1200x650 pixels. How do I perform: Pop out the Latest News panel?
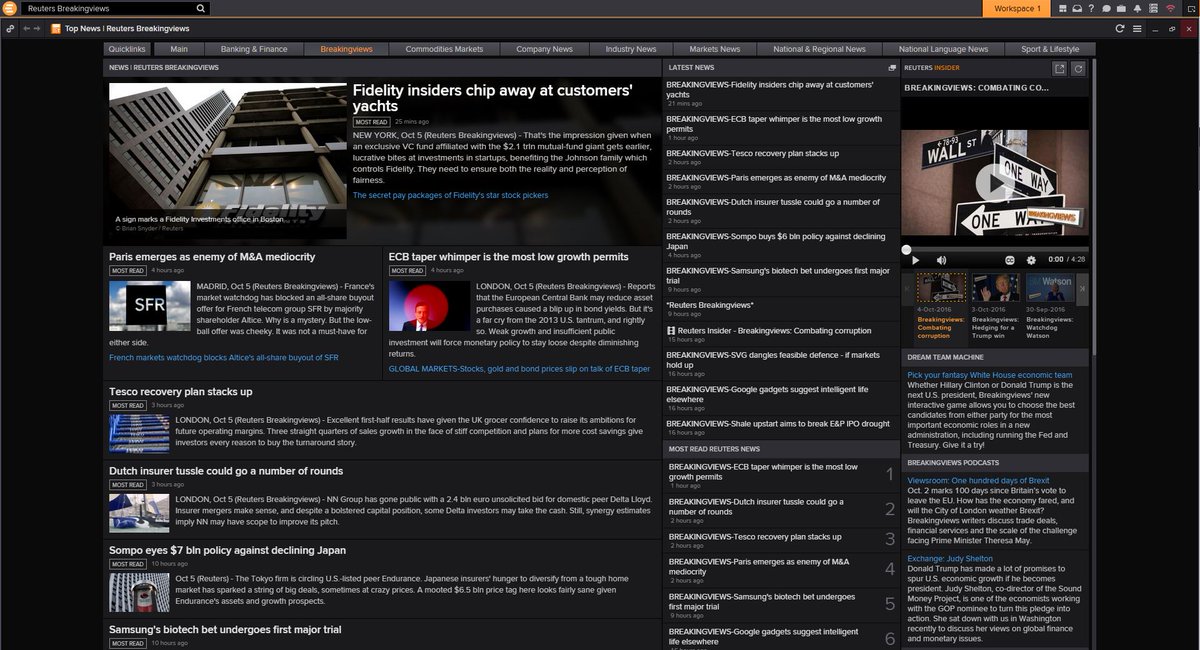[x=892, y=67]
